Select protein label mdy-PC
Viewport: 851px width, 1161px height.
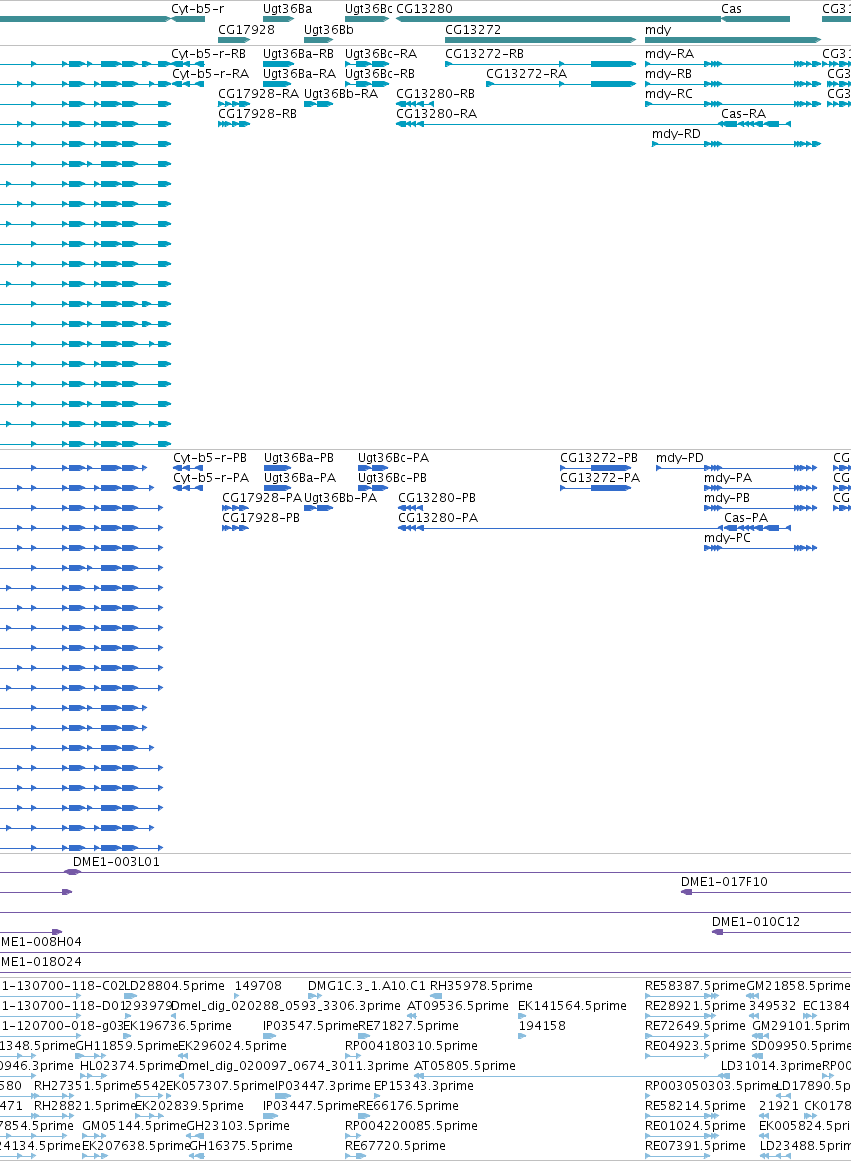(x=727, y=538)
